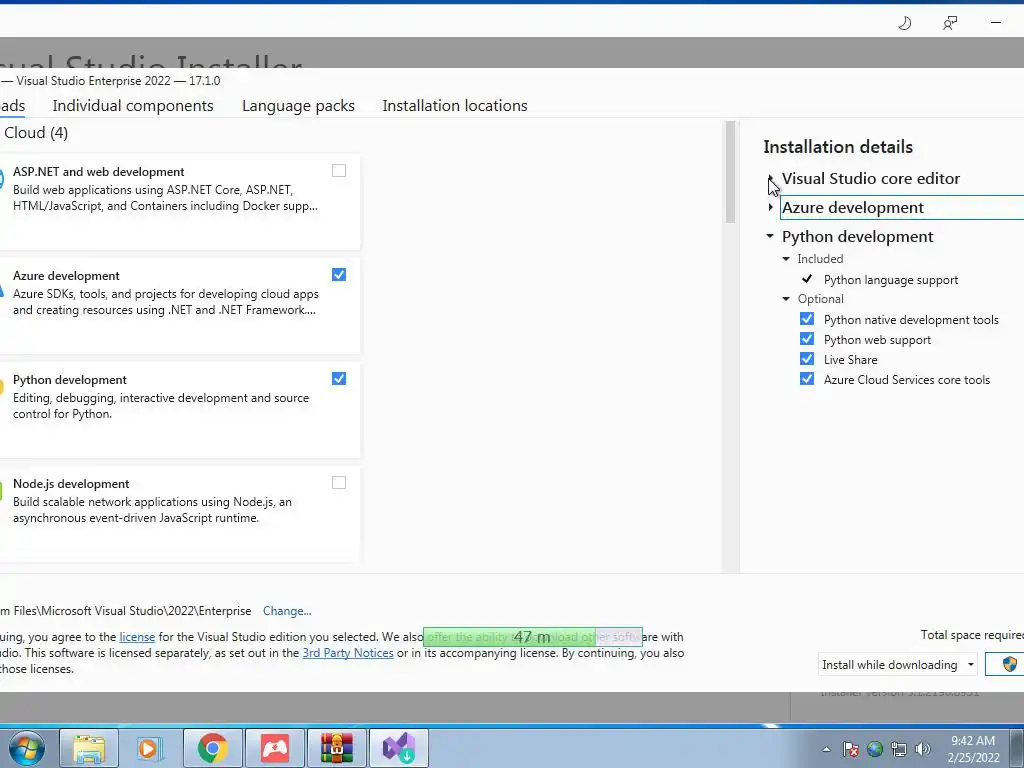Uncheck the Python development workload checkbox
This screenshot has width=1024, height=768.
coord(339,378)
